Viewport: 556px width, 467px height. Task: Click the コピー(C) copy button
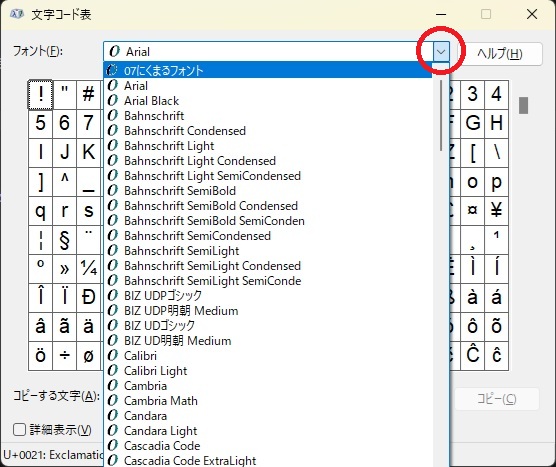tap(496, 399)
